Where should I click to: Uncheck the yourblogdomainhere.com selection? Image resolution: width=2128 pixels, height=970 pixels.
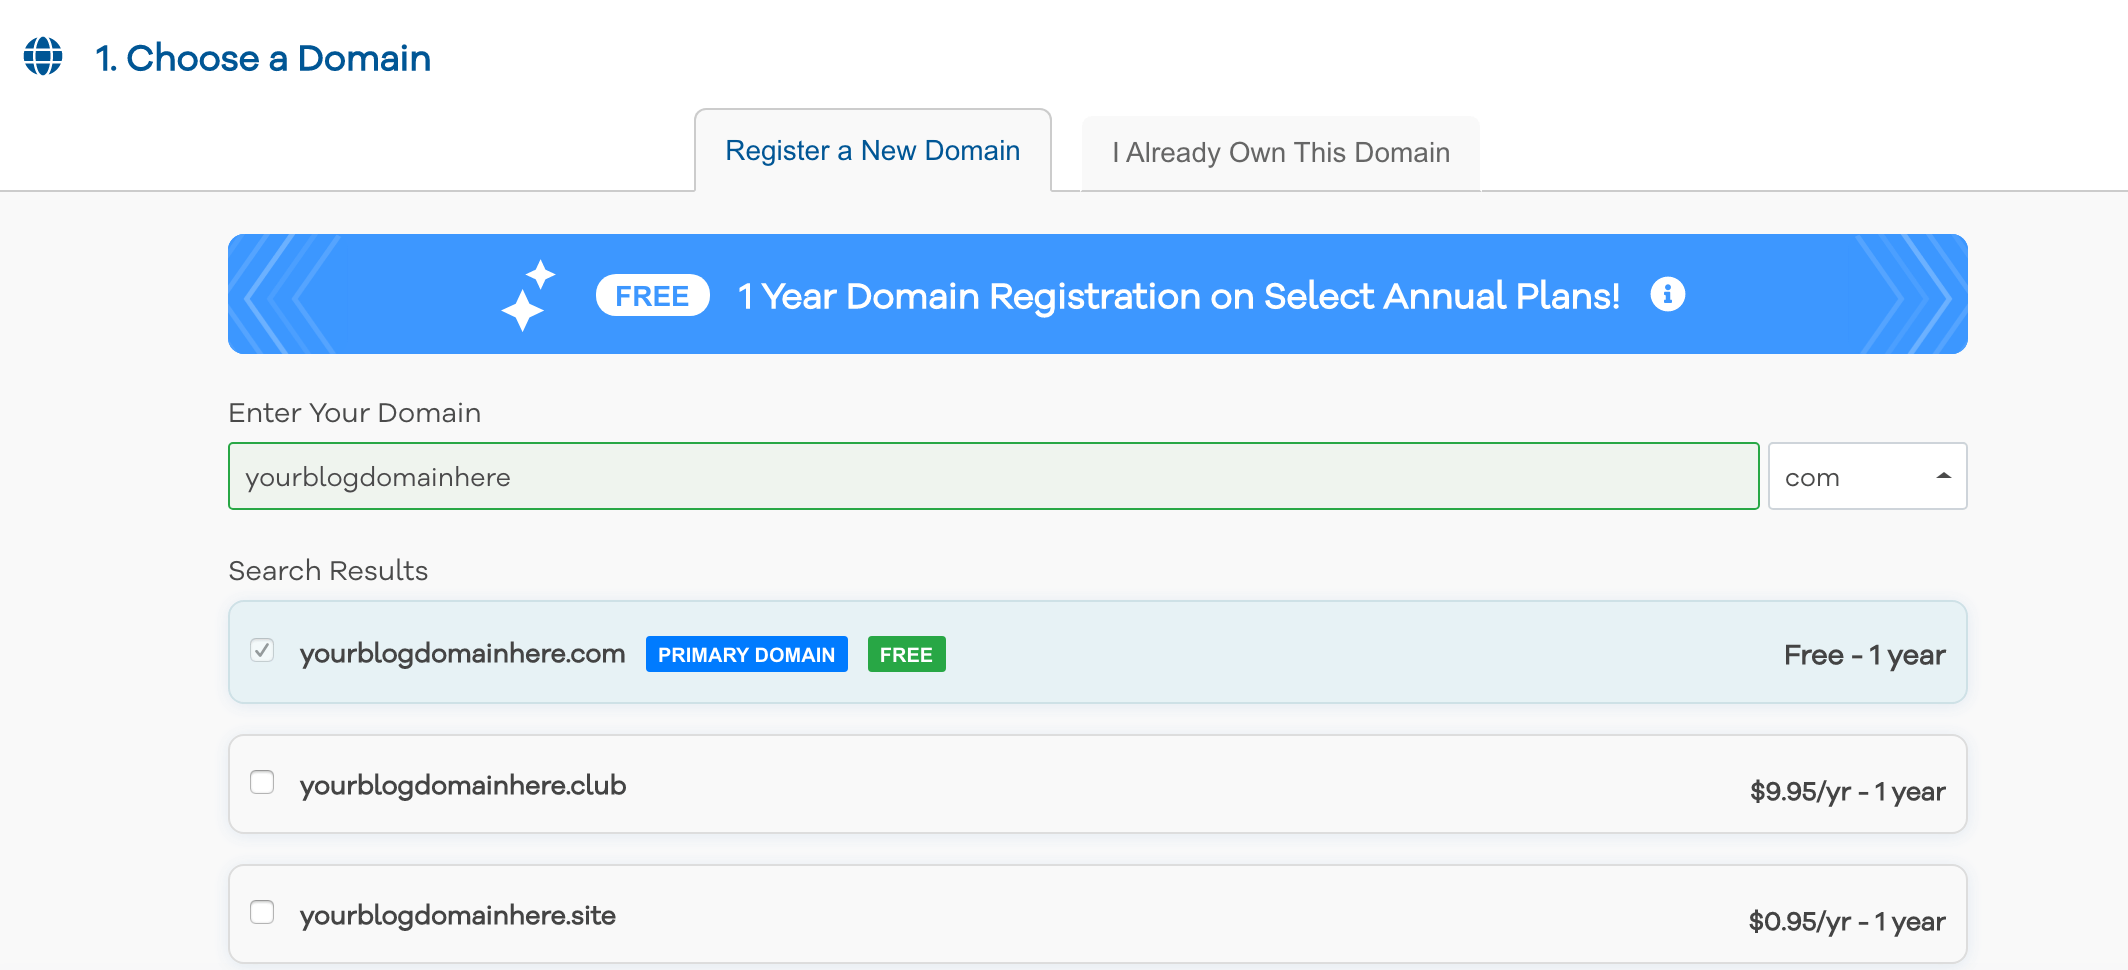point(263,651)
